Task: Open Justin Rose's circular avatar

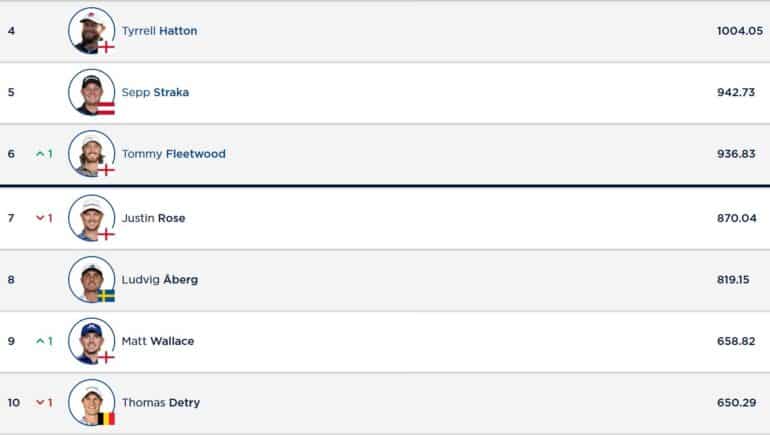Action: [x=91, y=218]
